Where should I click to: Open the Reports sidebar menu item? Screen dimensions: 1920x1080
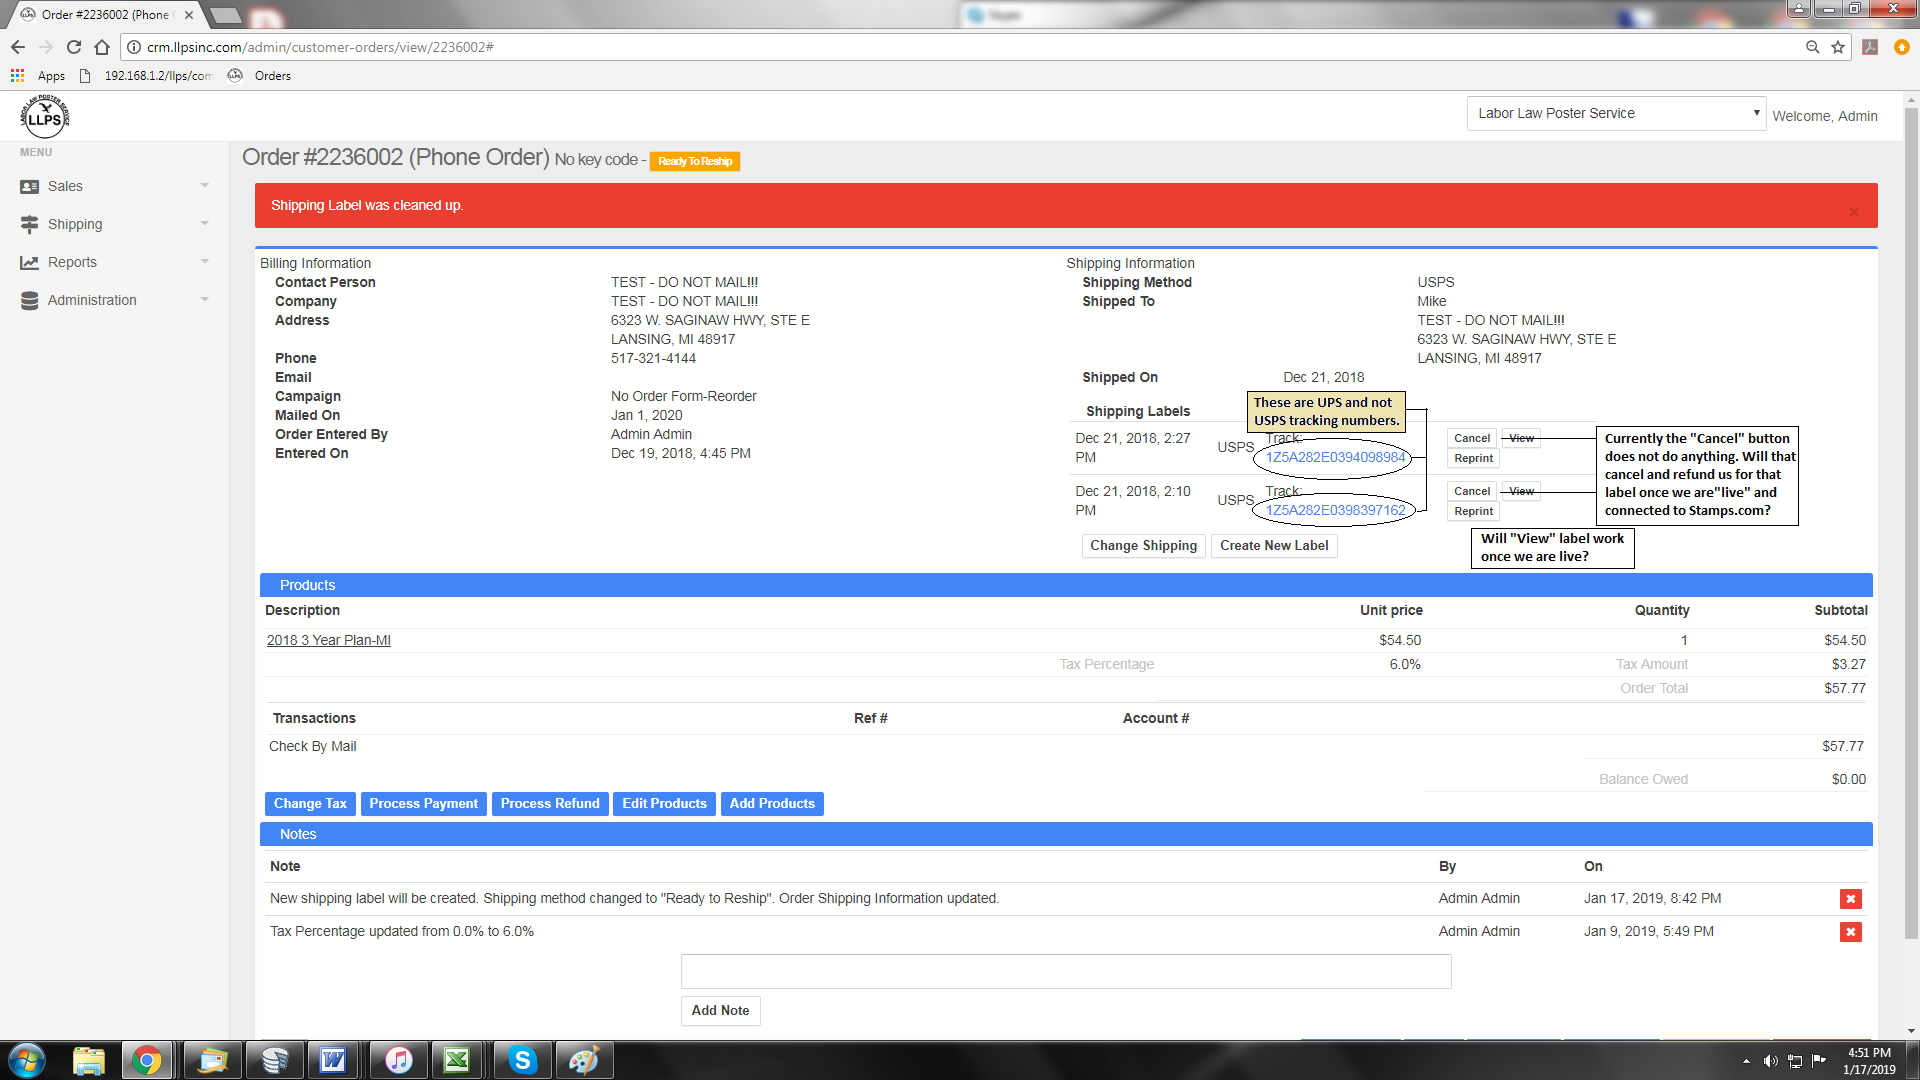[72, 262]
